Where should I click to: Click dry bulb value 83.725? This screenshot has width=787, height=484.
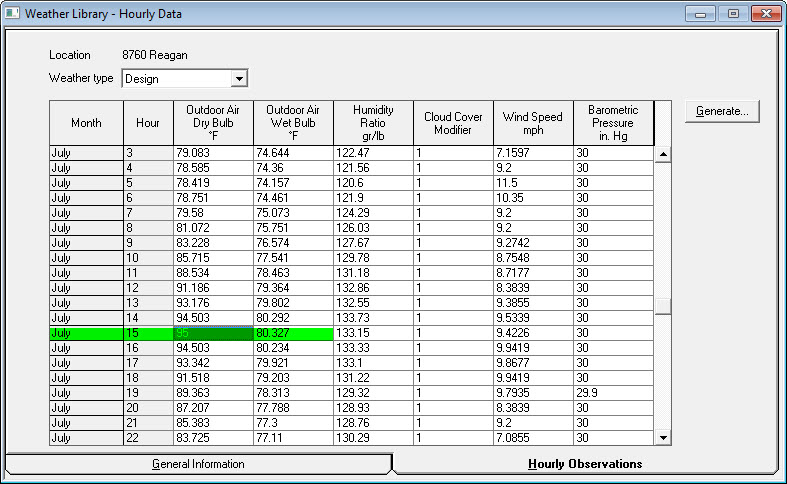[x=213, y=438]
